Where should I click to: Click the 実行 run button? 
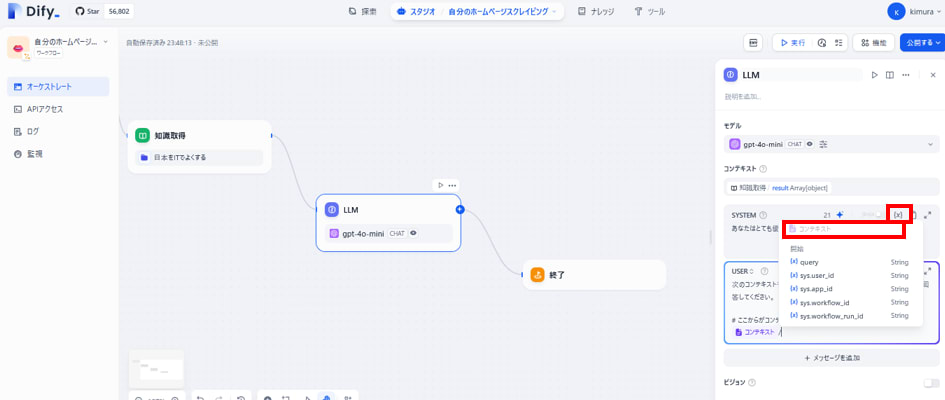(792, 43)
